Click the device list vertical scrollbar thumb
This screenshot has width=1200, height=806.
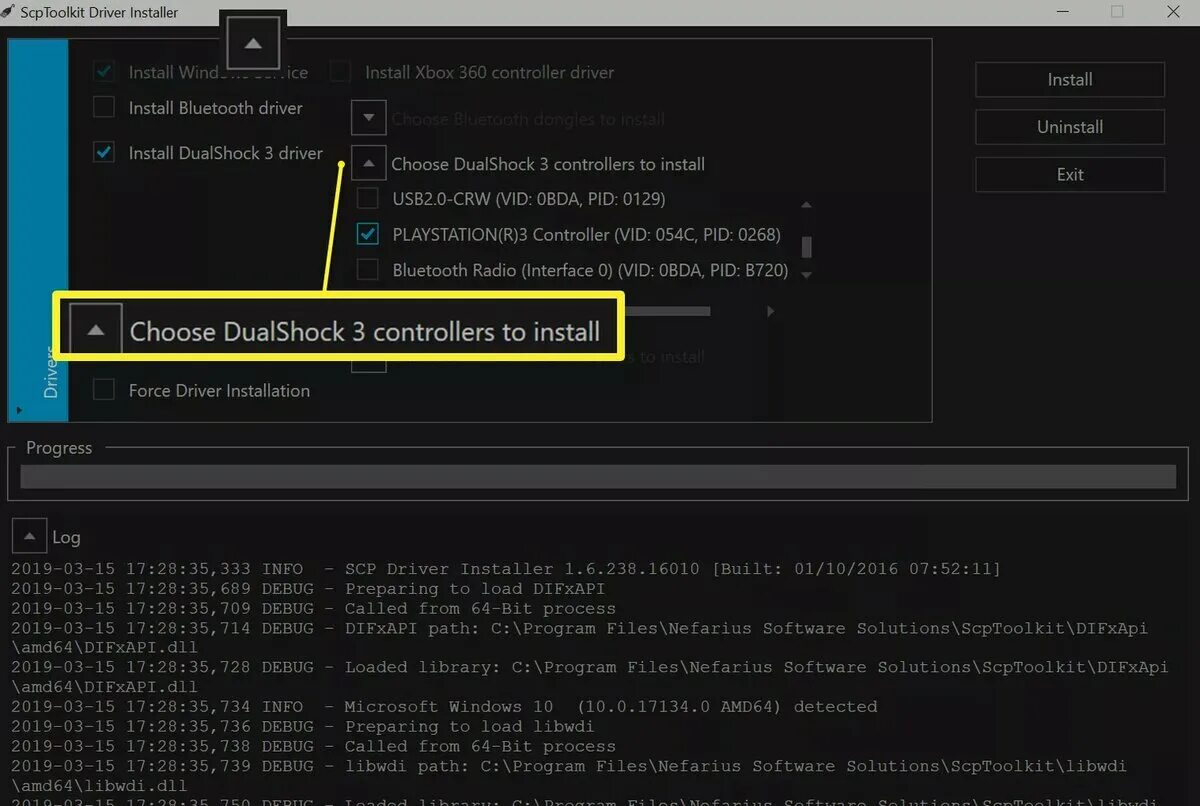(807, 246)
